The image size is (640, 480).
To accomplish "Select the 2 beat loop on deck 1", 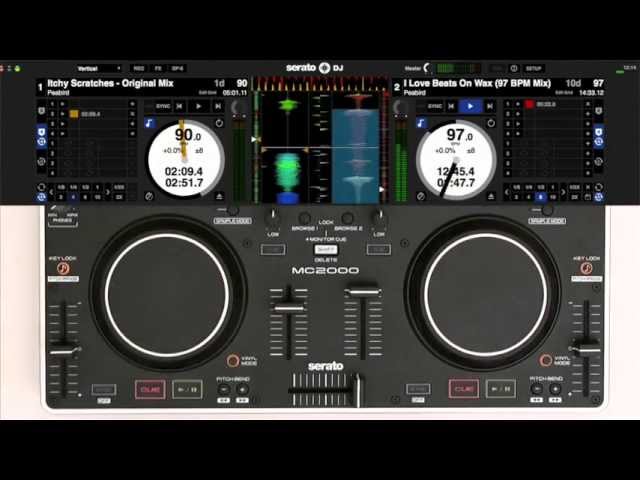I will click(60, 197).
